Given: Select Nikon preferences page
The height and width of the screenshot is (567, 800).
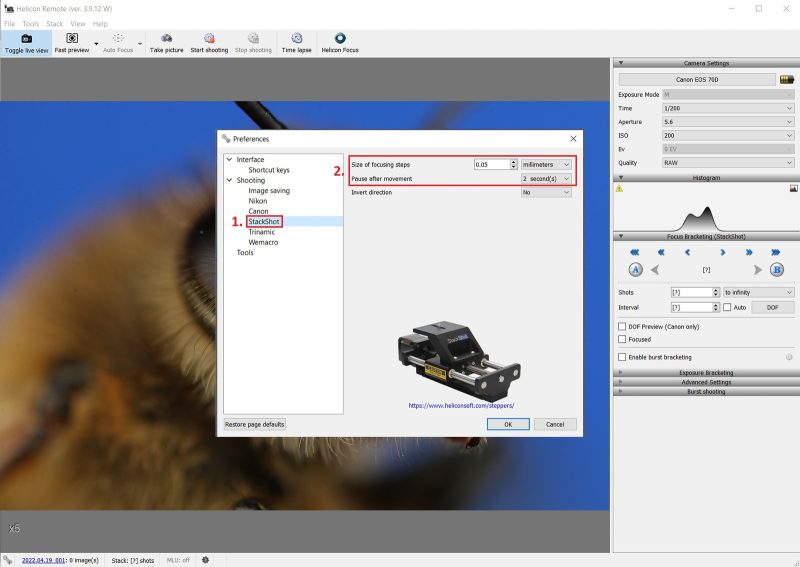Looking at the screenshot, I should pyautogui.click(x=258, y=201).
